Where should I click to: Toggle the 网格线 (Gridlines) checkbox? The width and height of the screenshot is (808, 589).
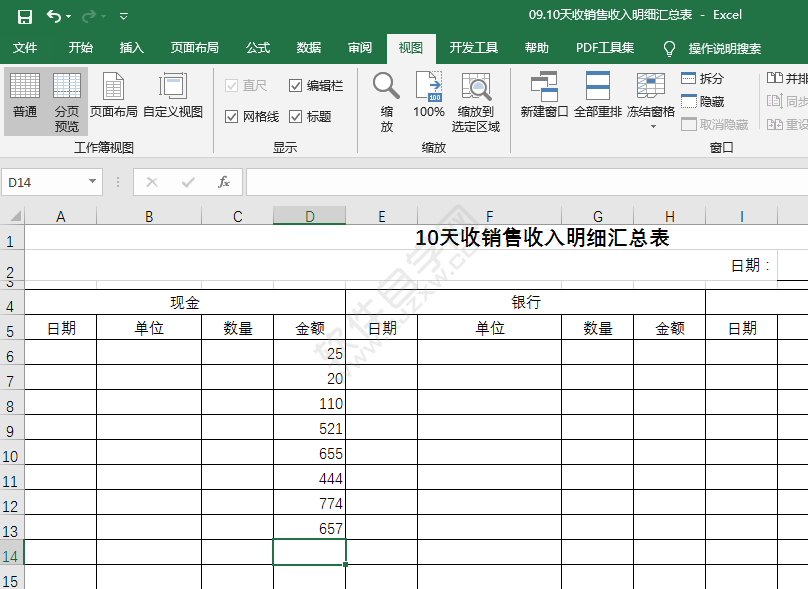(238, 113)
